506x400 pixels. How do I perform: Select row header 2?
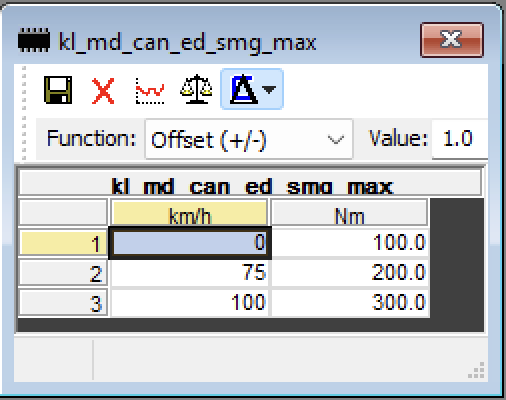[63, 273]
